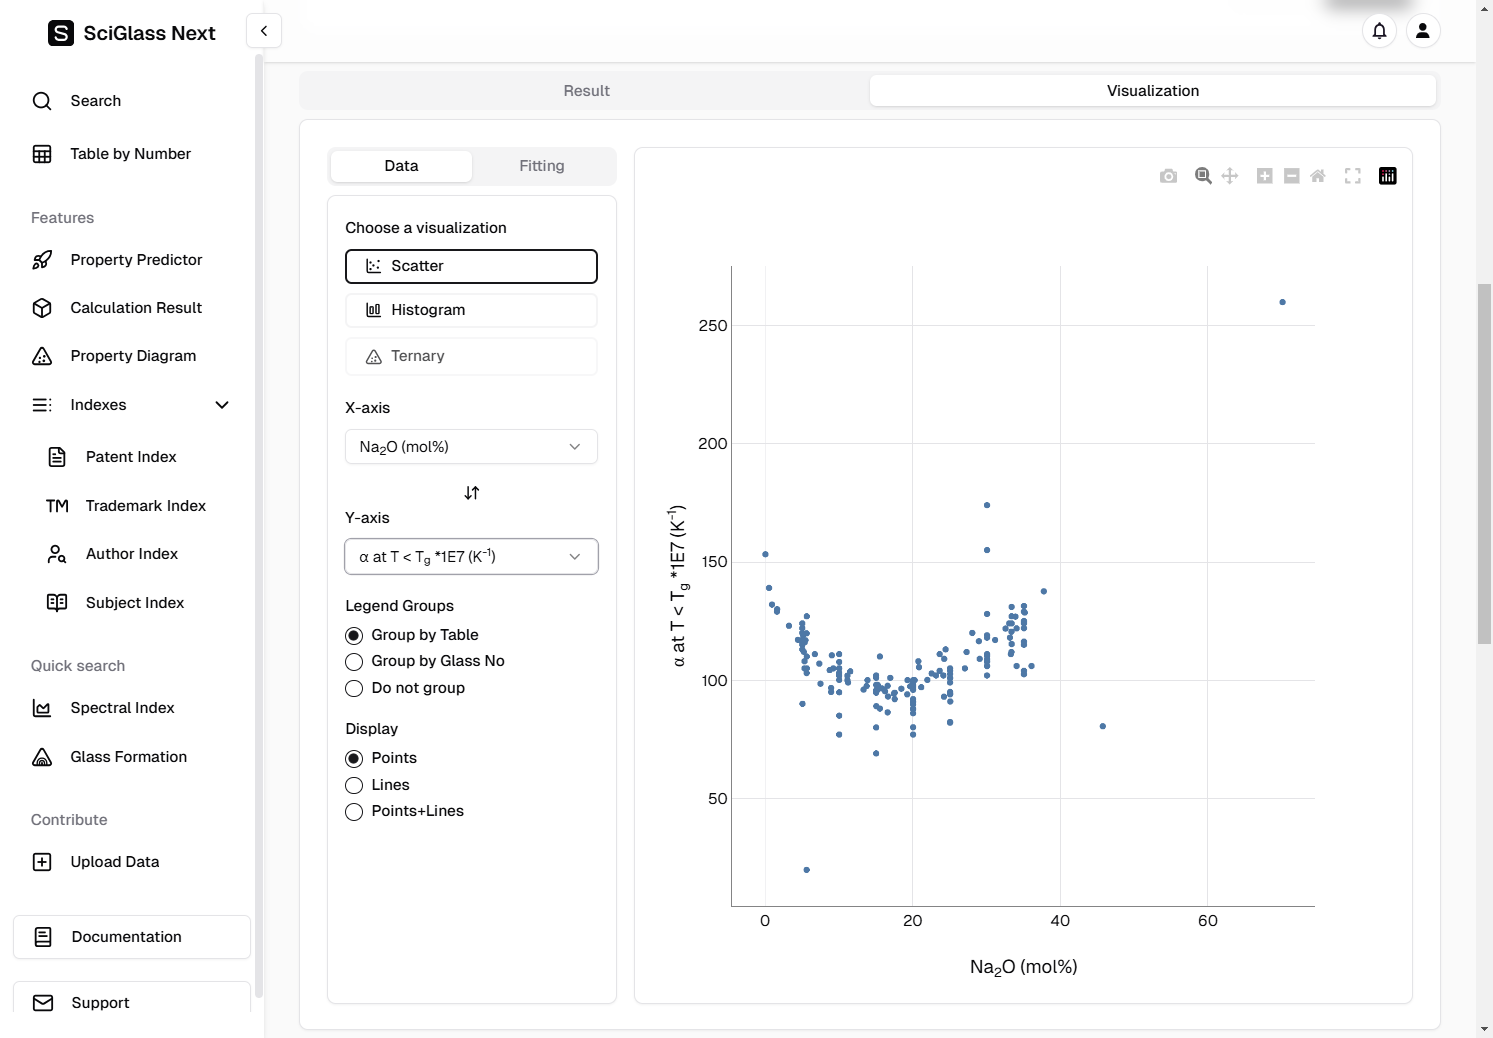Download the plot using the camera icon
1493x1038 pixels.
(x=1168, y=176)
